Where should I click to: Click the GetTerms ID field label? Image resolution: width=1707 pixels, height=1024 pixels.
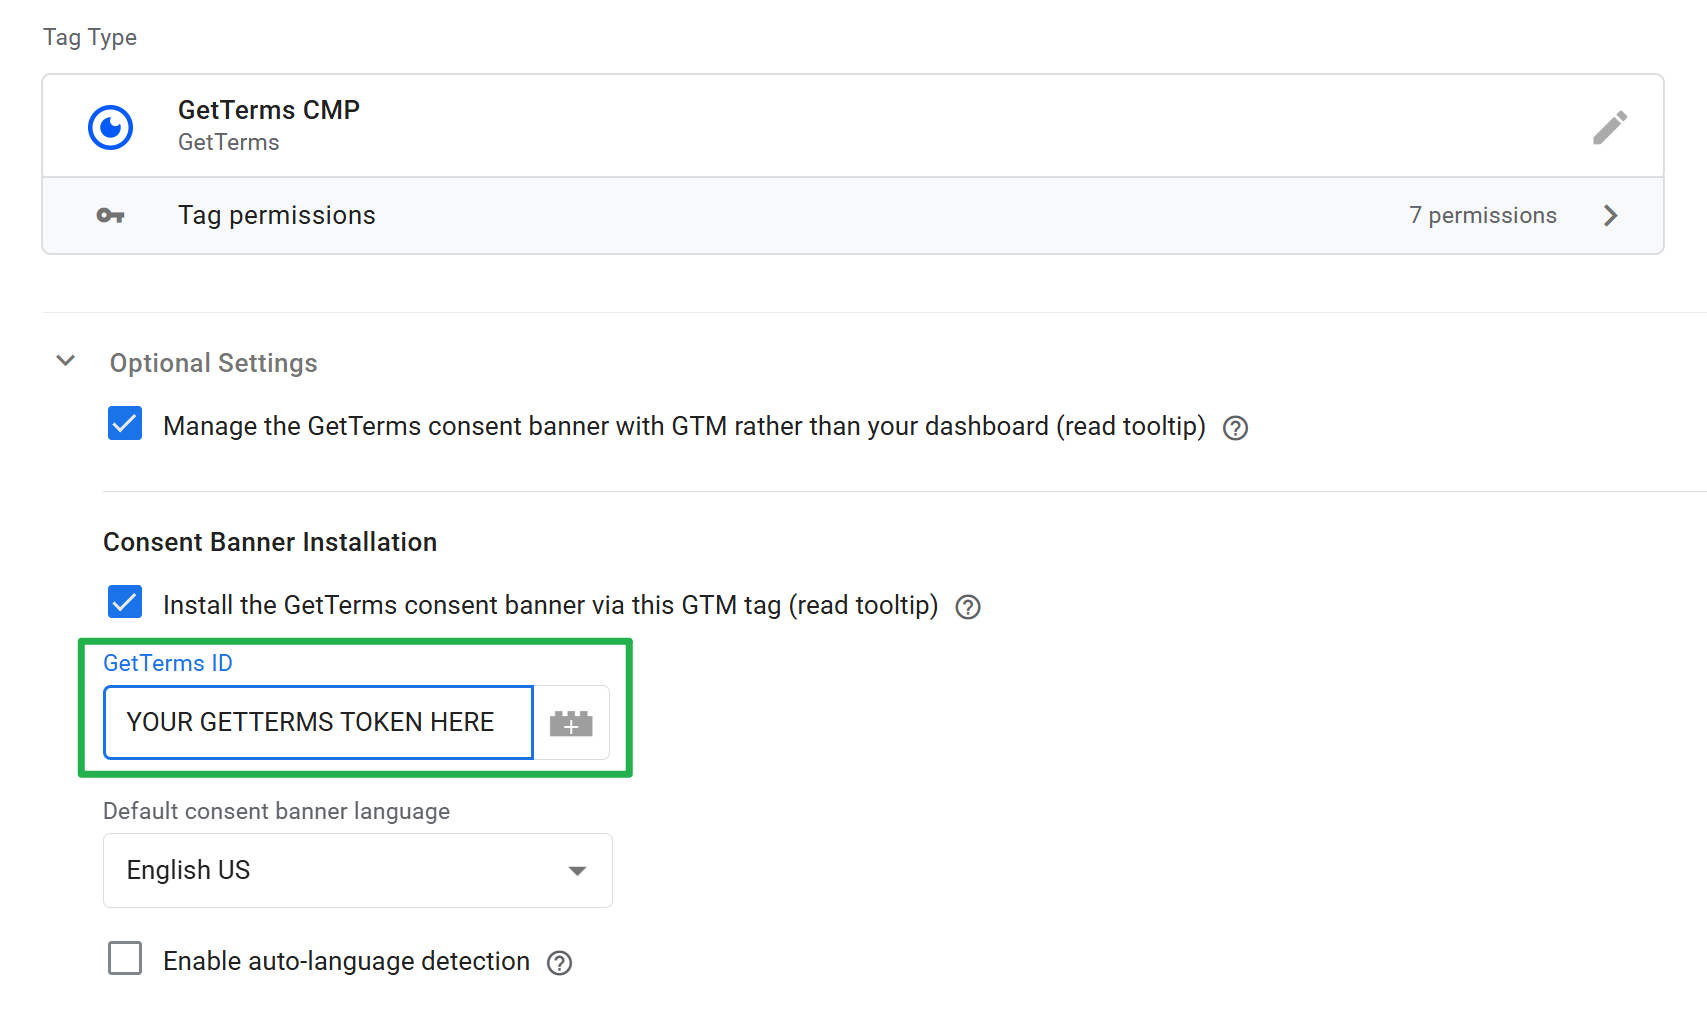point(168,663)
